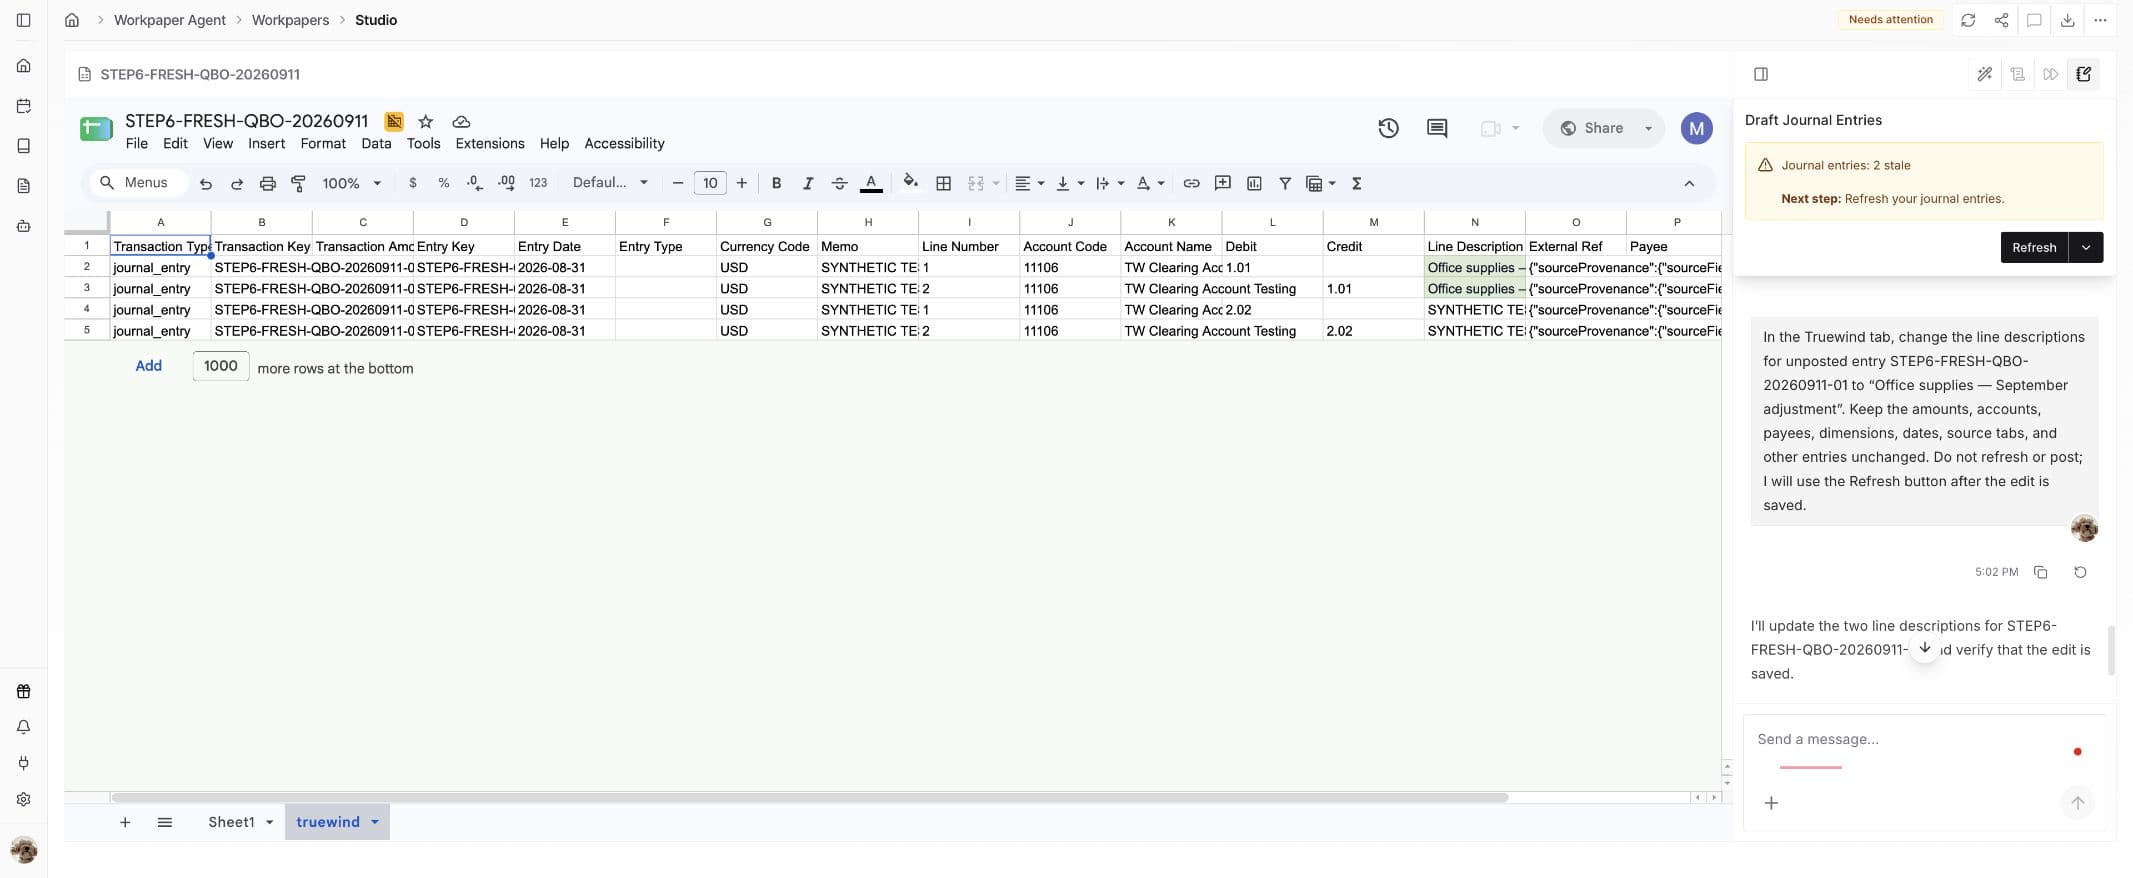Click the magic wand panel icon

(1985, 74)
